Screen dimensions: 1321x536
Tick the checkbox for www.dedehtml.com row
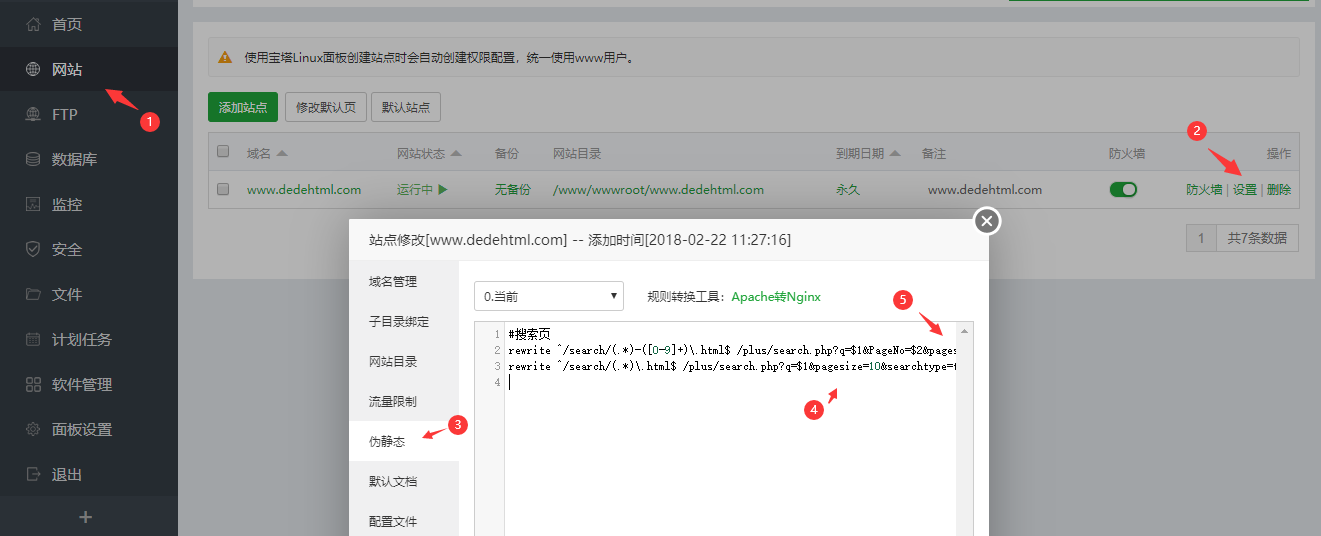point(223,189)
